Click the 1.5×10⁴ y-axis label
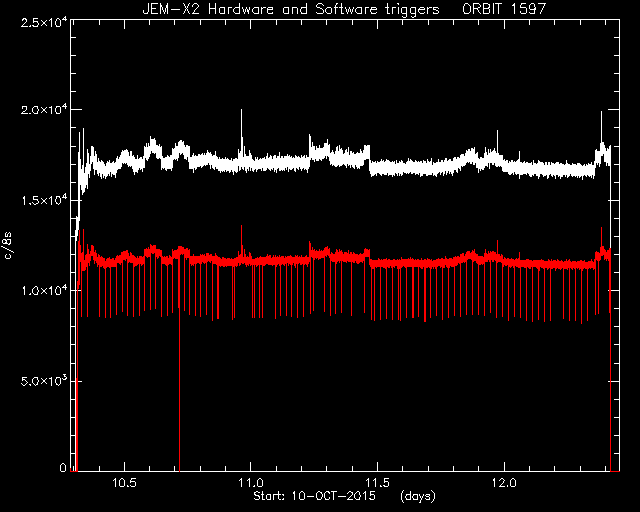The height and width of the screenshot is (512, 640). pos(44,200)
